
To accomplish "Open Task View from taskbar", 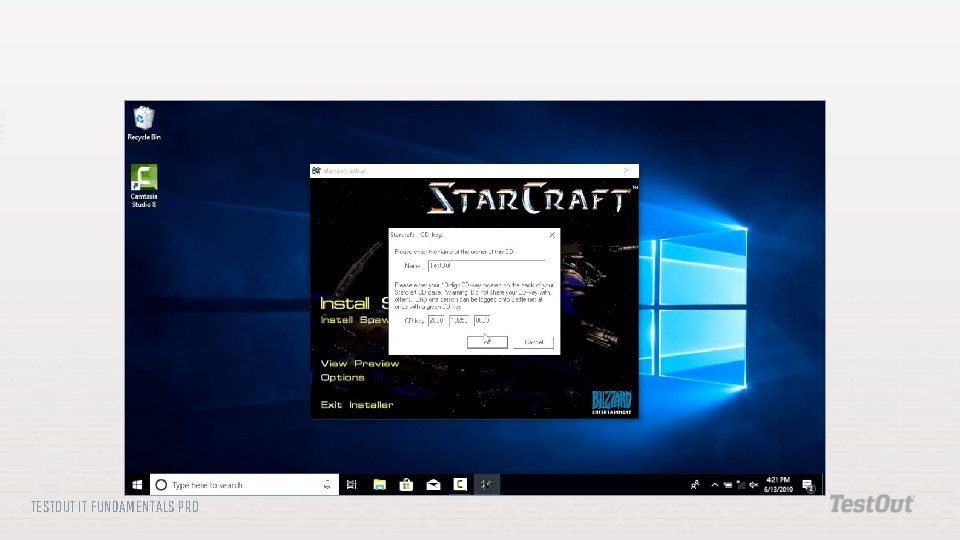I will [x=351, y=485].
